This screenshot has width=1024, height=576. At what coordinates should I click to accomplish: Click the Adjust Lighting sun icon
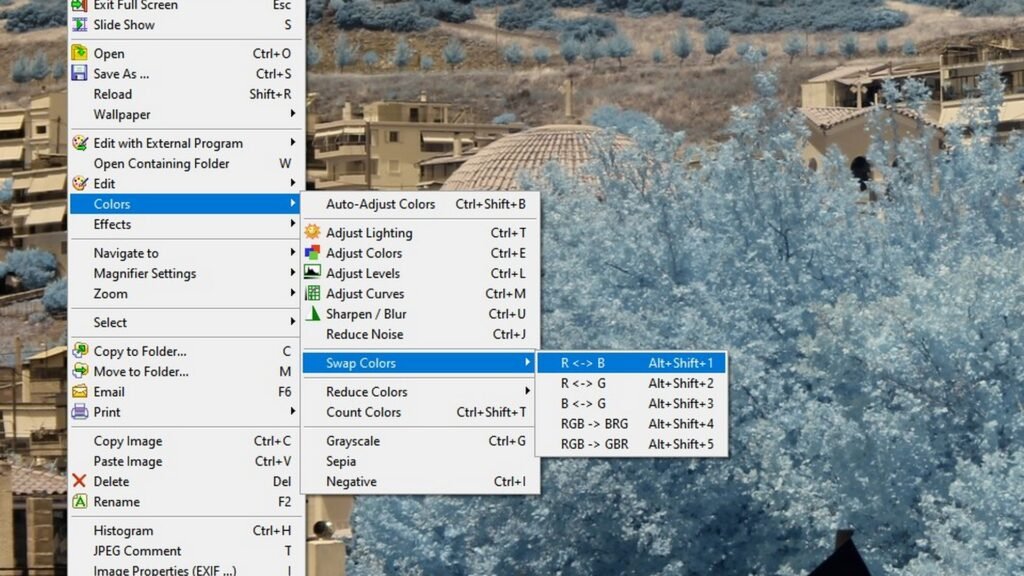(312, 232)
